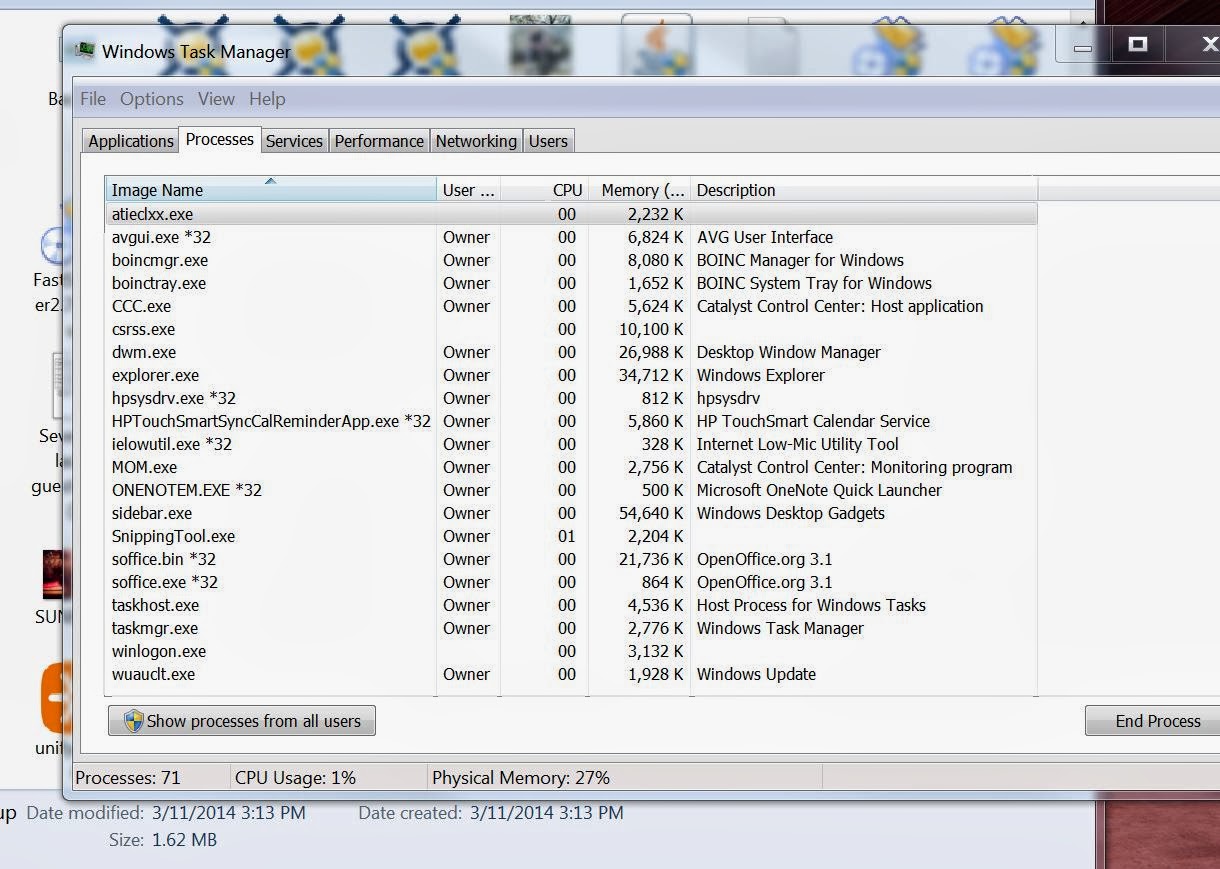This screenshot has width=1220, height=869.
Task: Sort by Description column header
Action: (x=864, y=190)
